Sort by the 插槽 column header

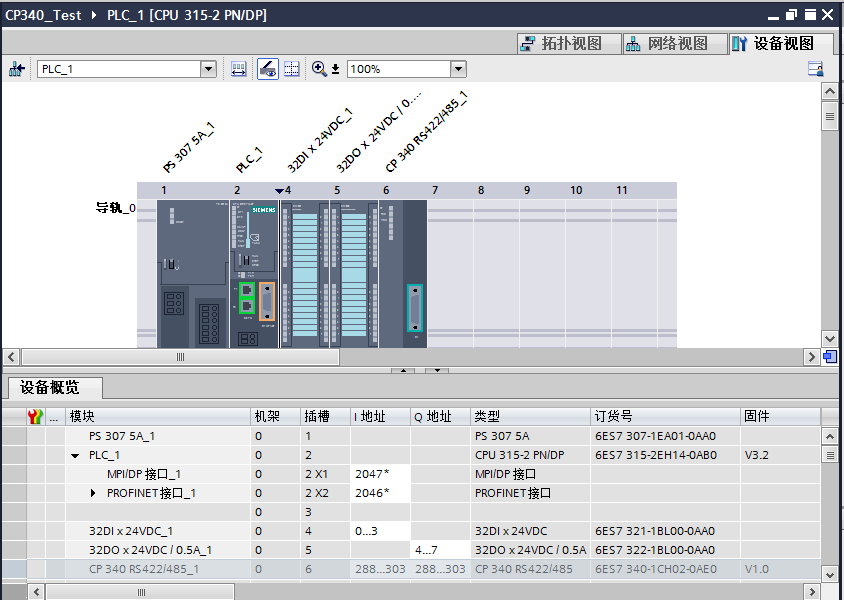click(x=325, y=416)
